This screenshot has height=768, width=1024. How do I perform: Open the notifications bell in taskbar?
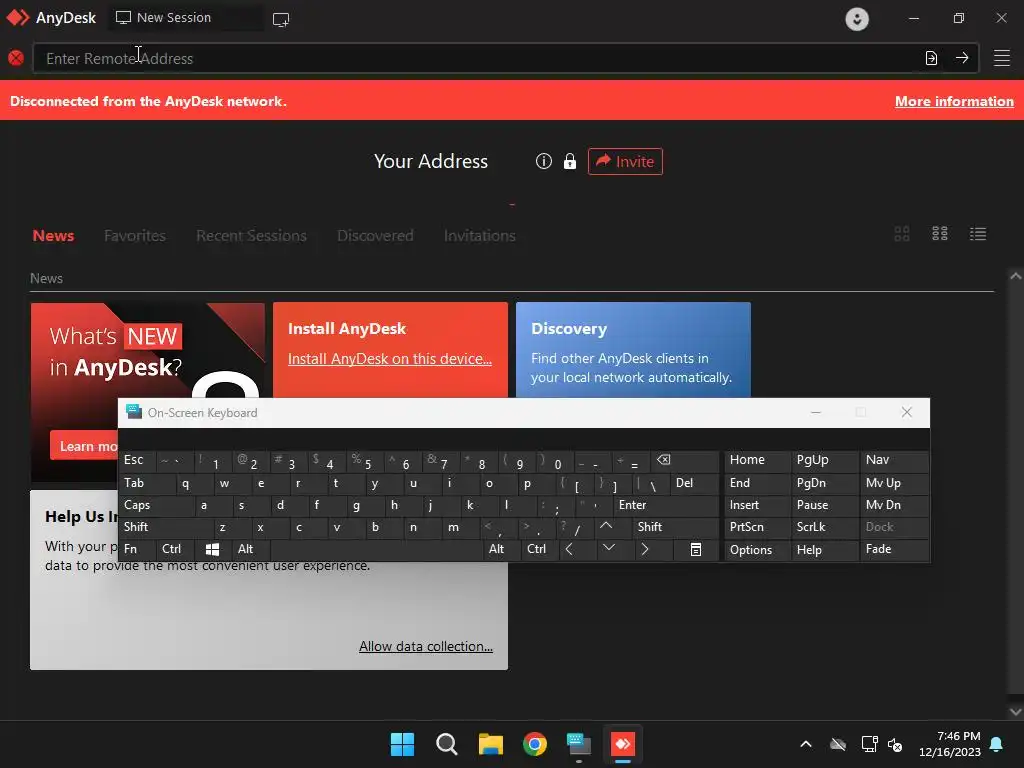coord(997,744)
